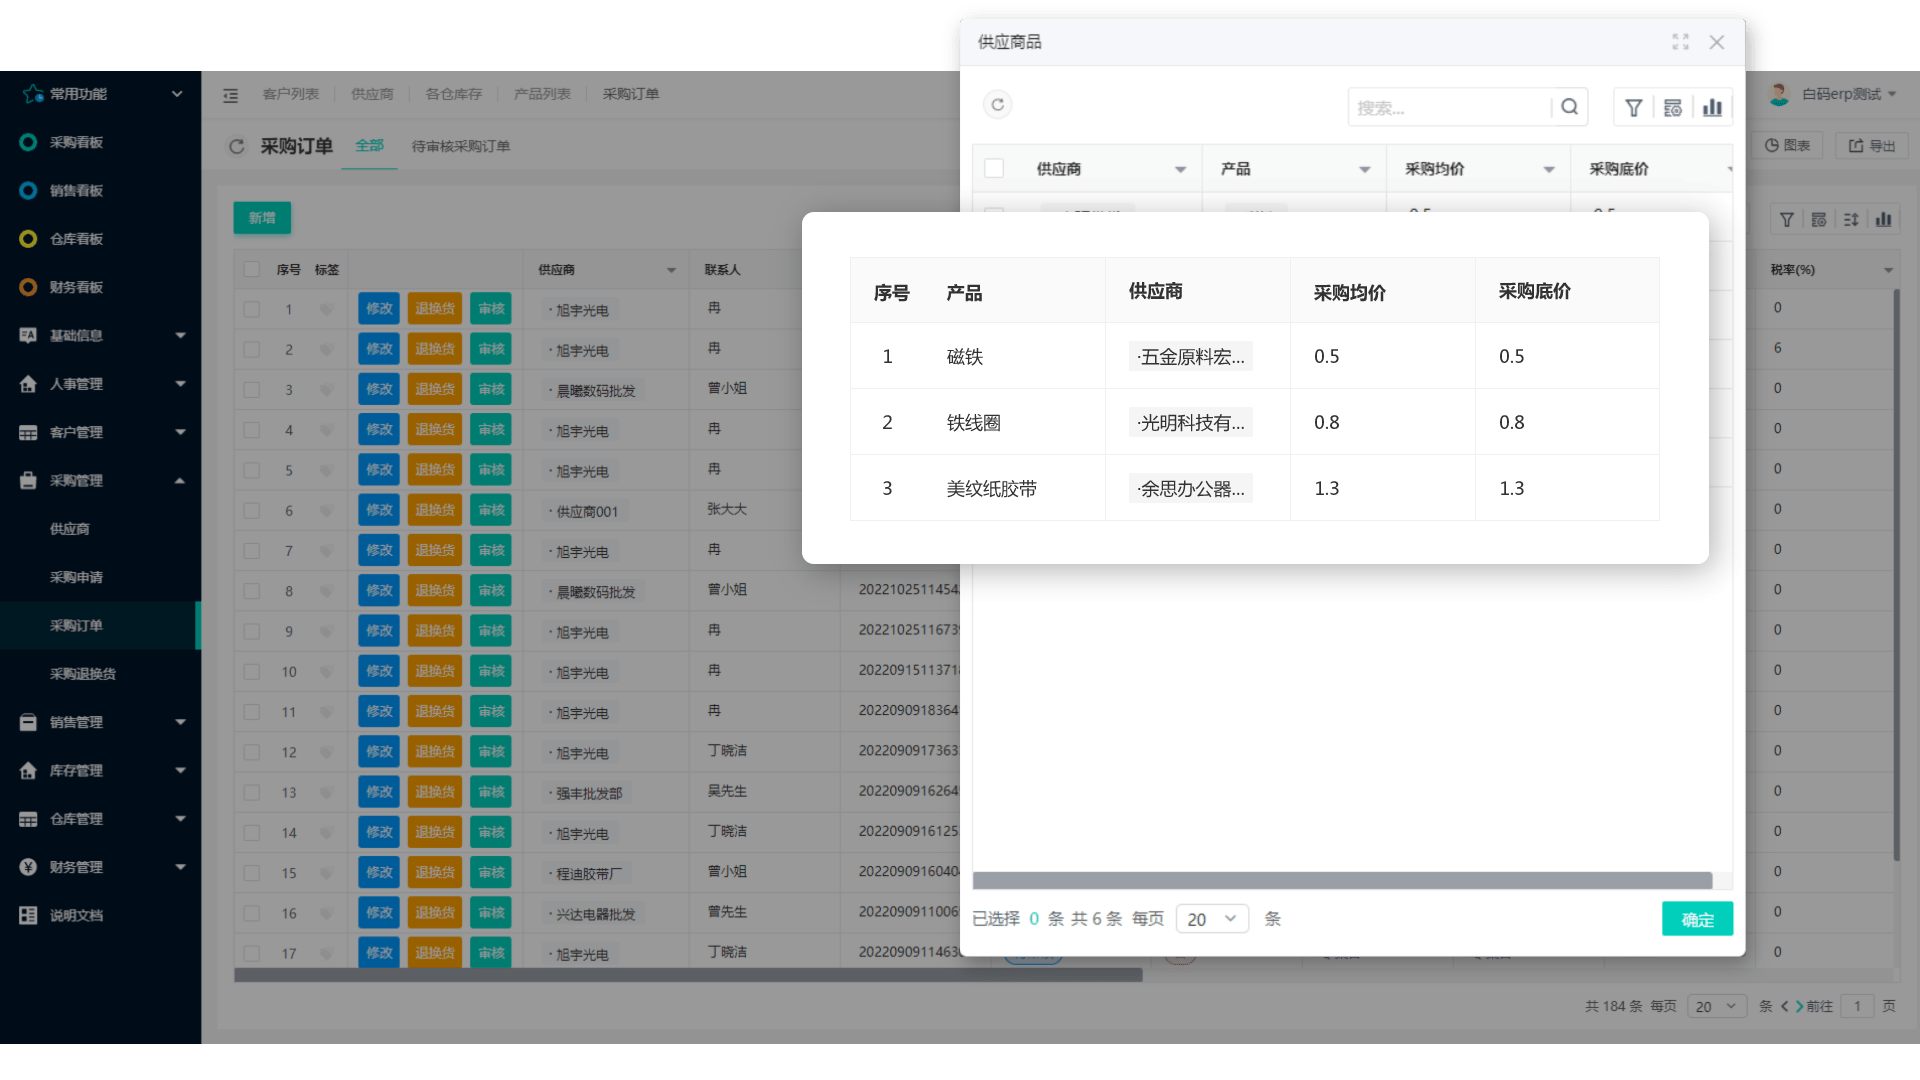Click 确定 button to confirm selection
1920x1080 pixels.
click(1697, 919)
